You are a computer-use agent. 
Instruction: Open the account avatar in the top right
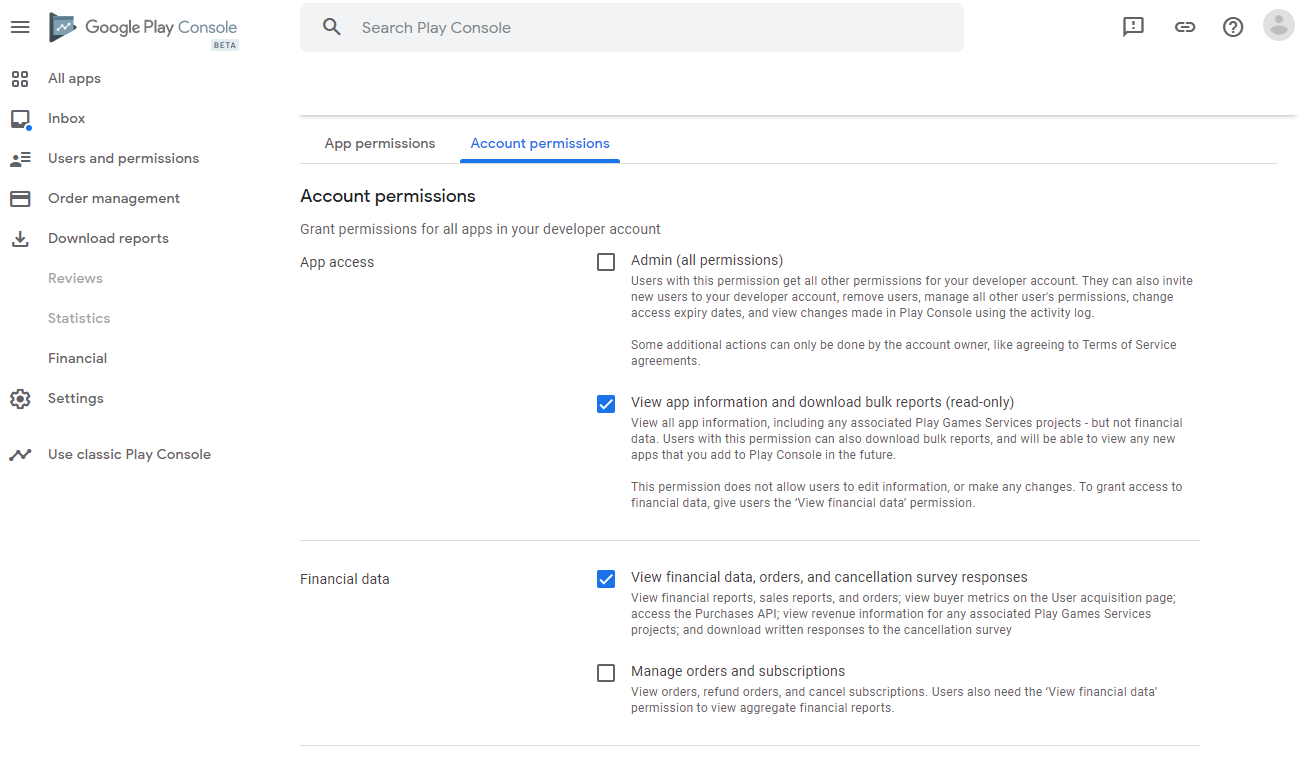point(1279,25)
